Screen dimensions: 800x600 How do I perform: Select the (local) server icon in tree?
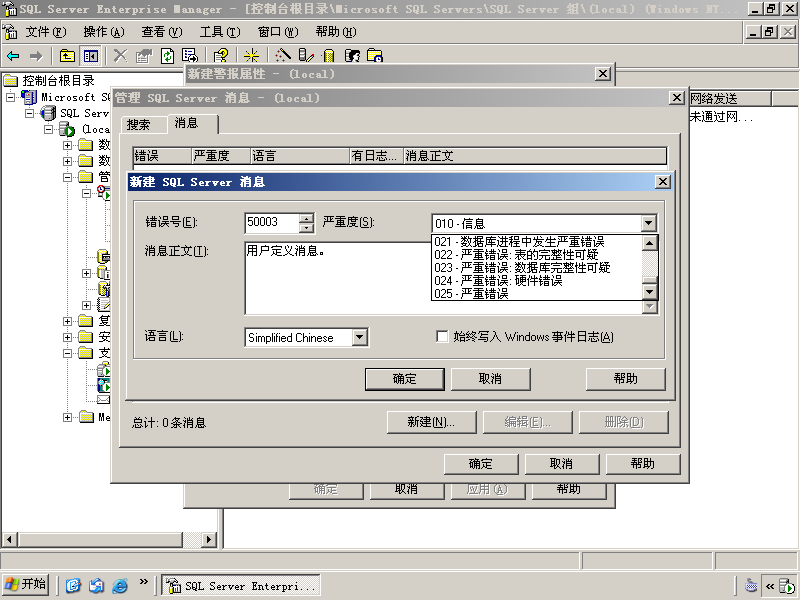pos(68,129)
